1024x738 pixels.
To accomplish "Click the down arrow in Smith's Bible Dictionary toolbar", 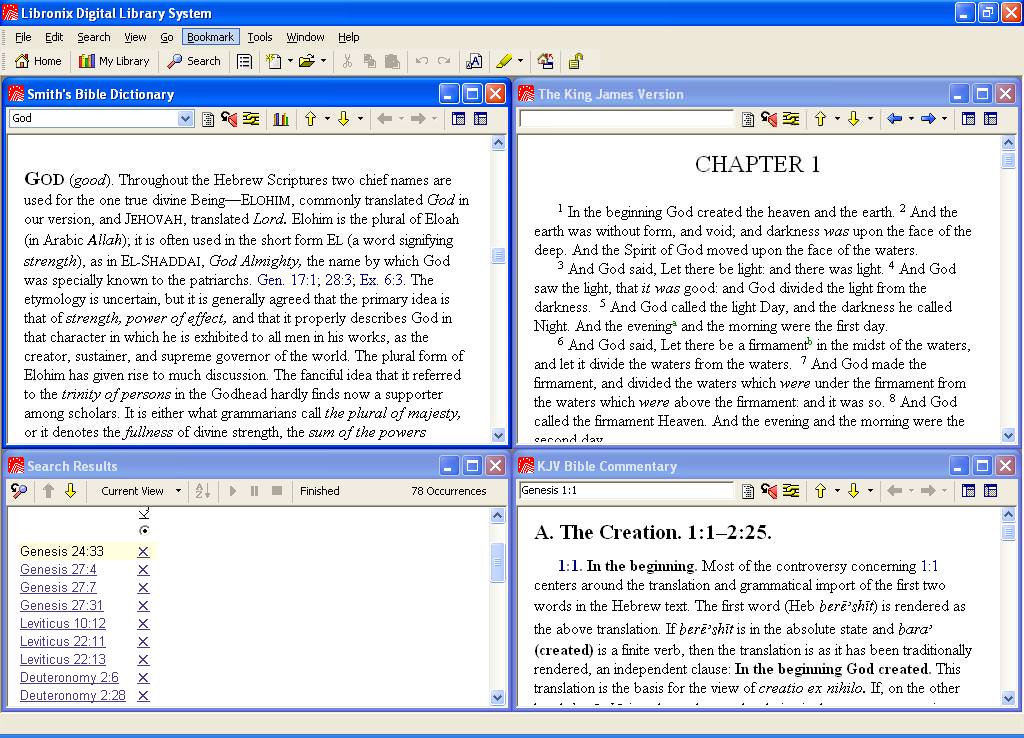I will [x=344, y=119].
